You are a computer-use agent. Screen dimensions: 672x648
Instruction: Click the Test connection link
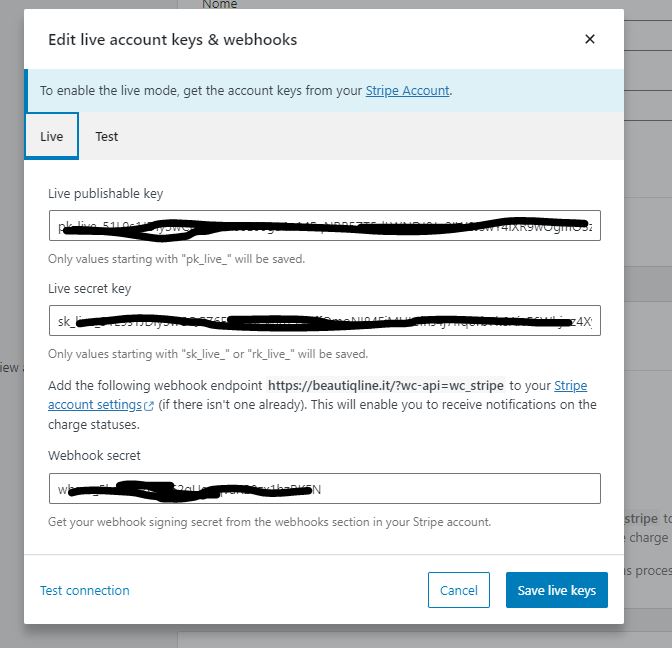click(84, 590)
